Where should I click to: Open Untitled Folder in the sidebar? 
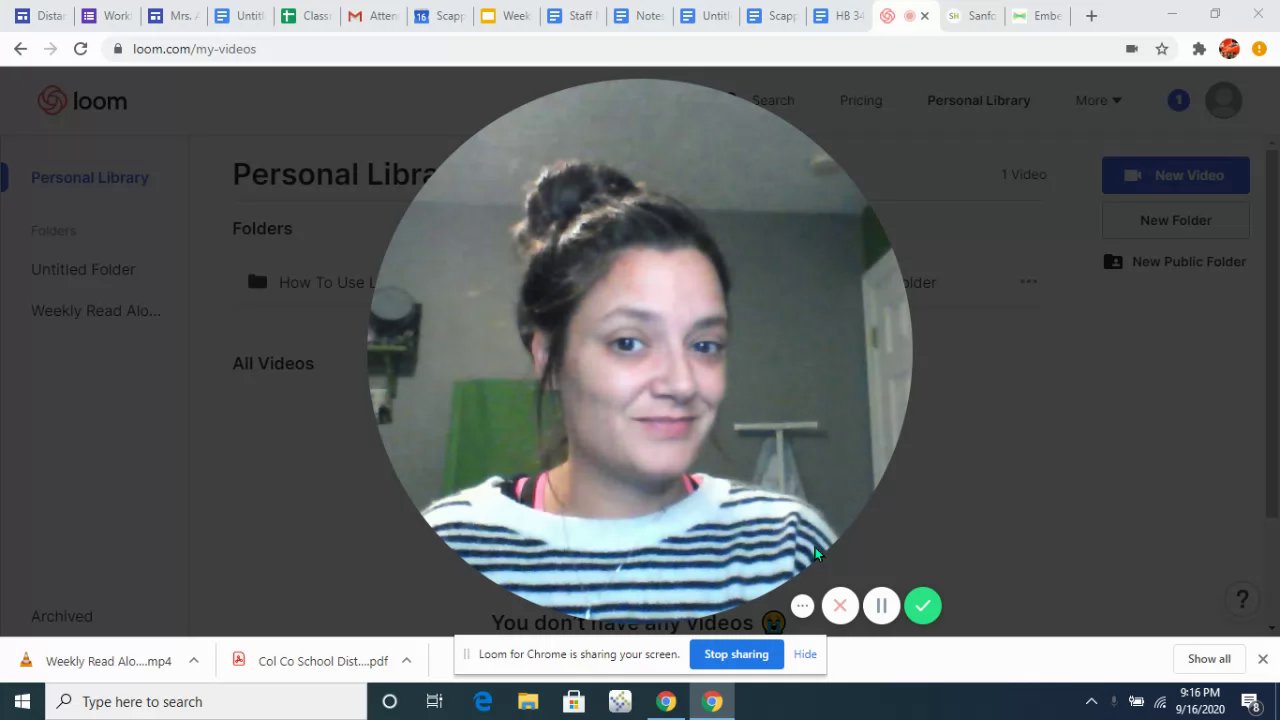tap(83, 269)
